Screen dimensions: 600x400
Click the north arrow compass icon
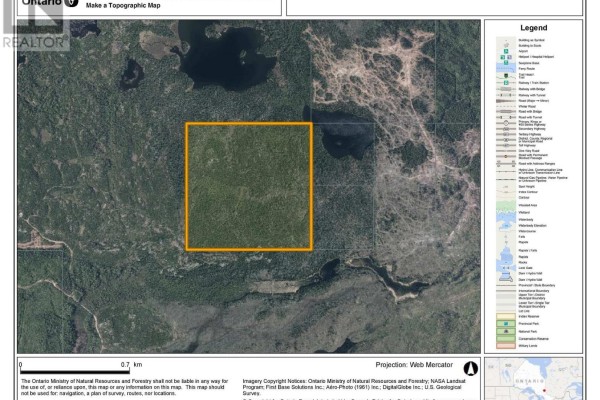click(471, 368)
